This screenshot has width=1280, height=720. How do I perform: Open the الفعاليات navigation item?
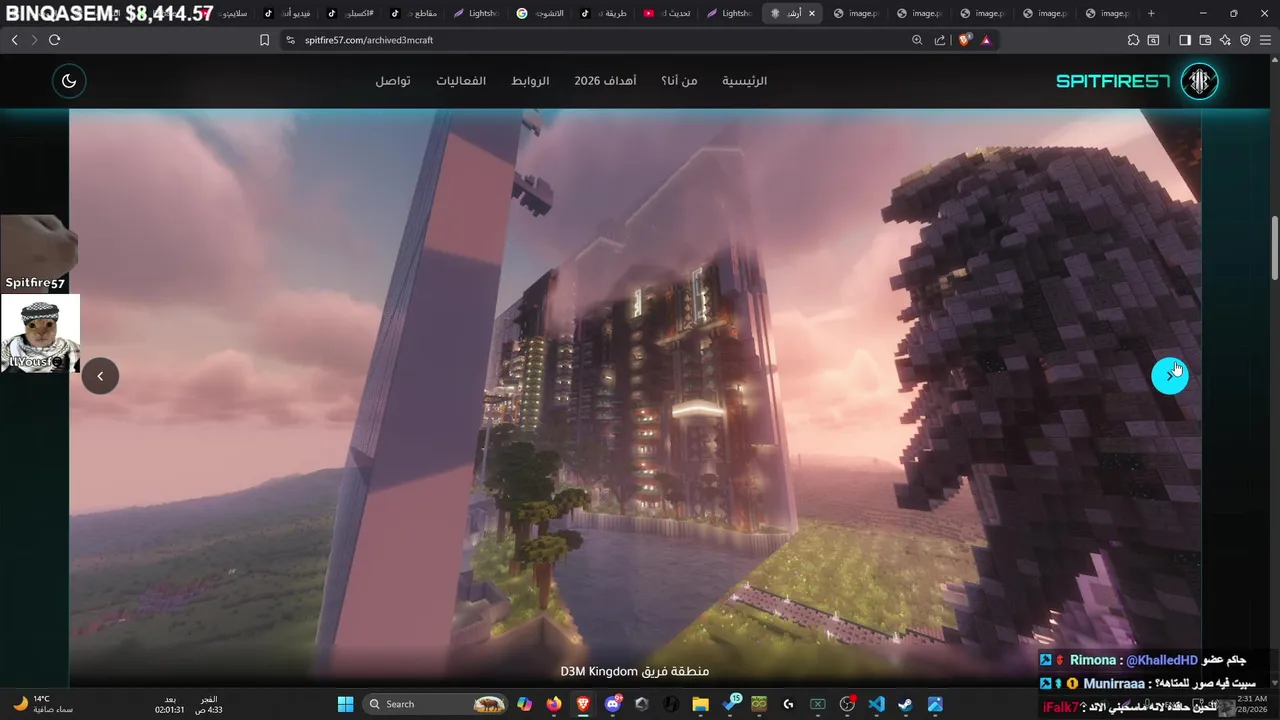click(461, 81)
